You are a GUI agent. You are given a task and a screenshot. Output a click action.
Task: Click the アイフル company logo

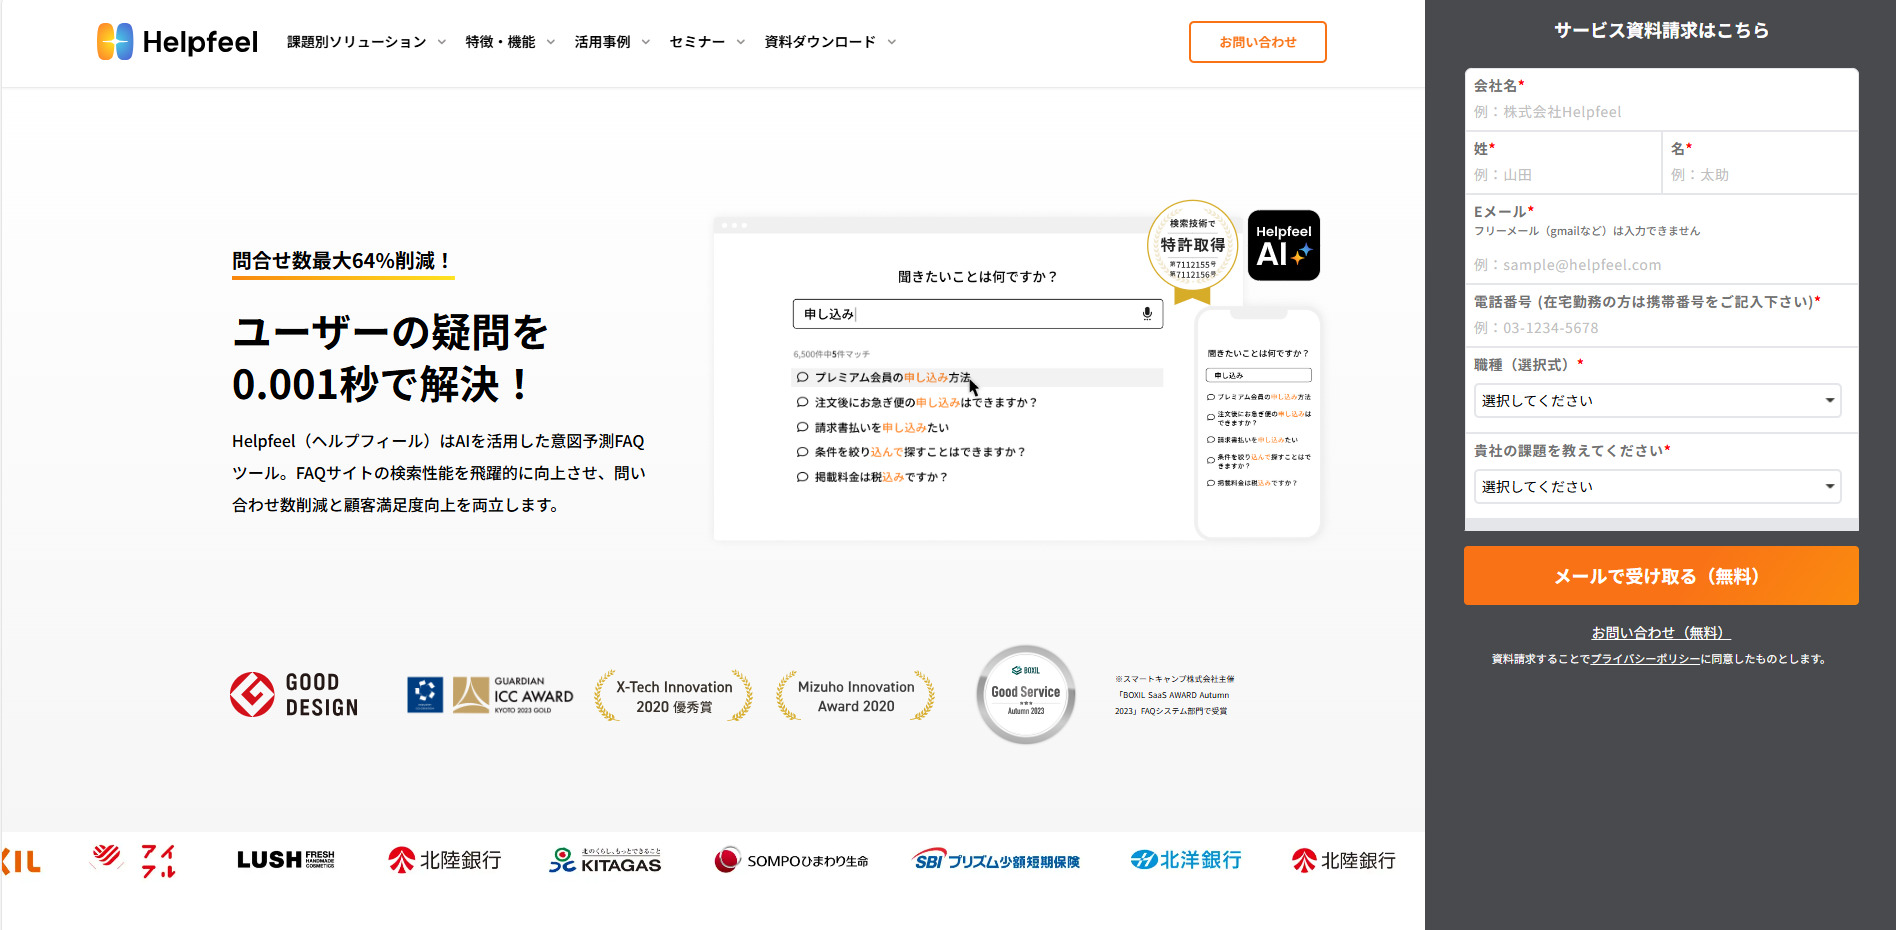pyautogui.click(x=133, y=860)
